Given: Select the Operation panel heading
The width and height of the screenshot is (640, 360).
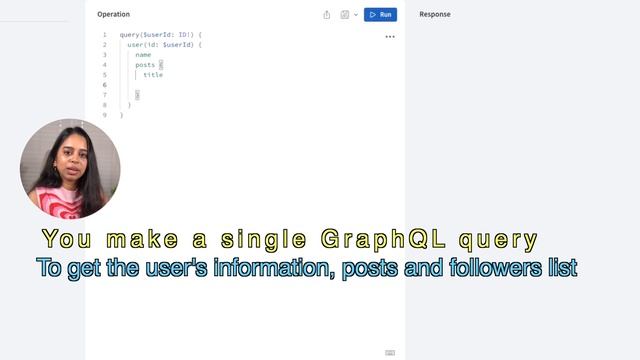Looking at the screenshot, I should [113, 14].
